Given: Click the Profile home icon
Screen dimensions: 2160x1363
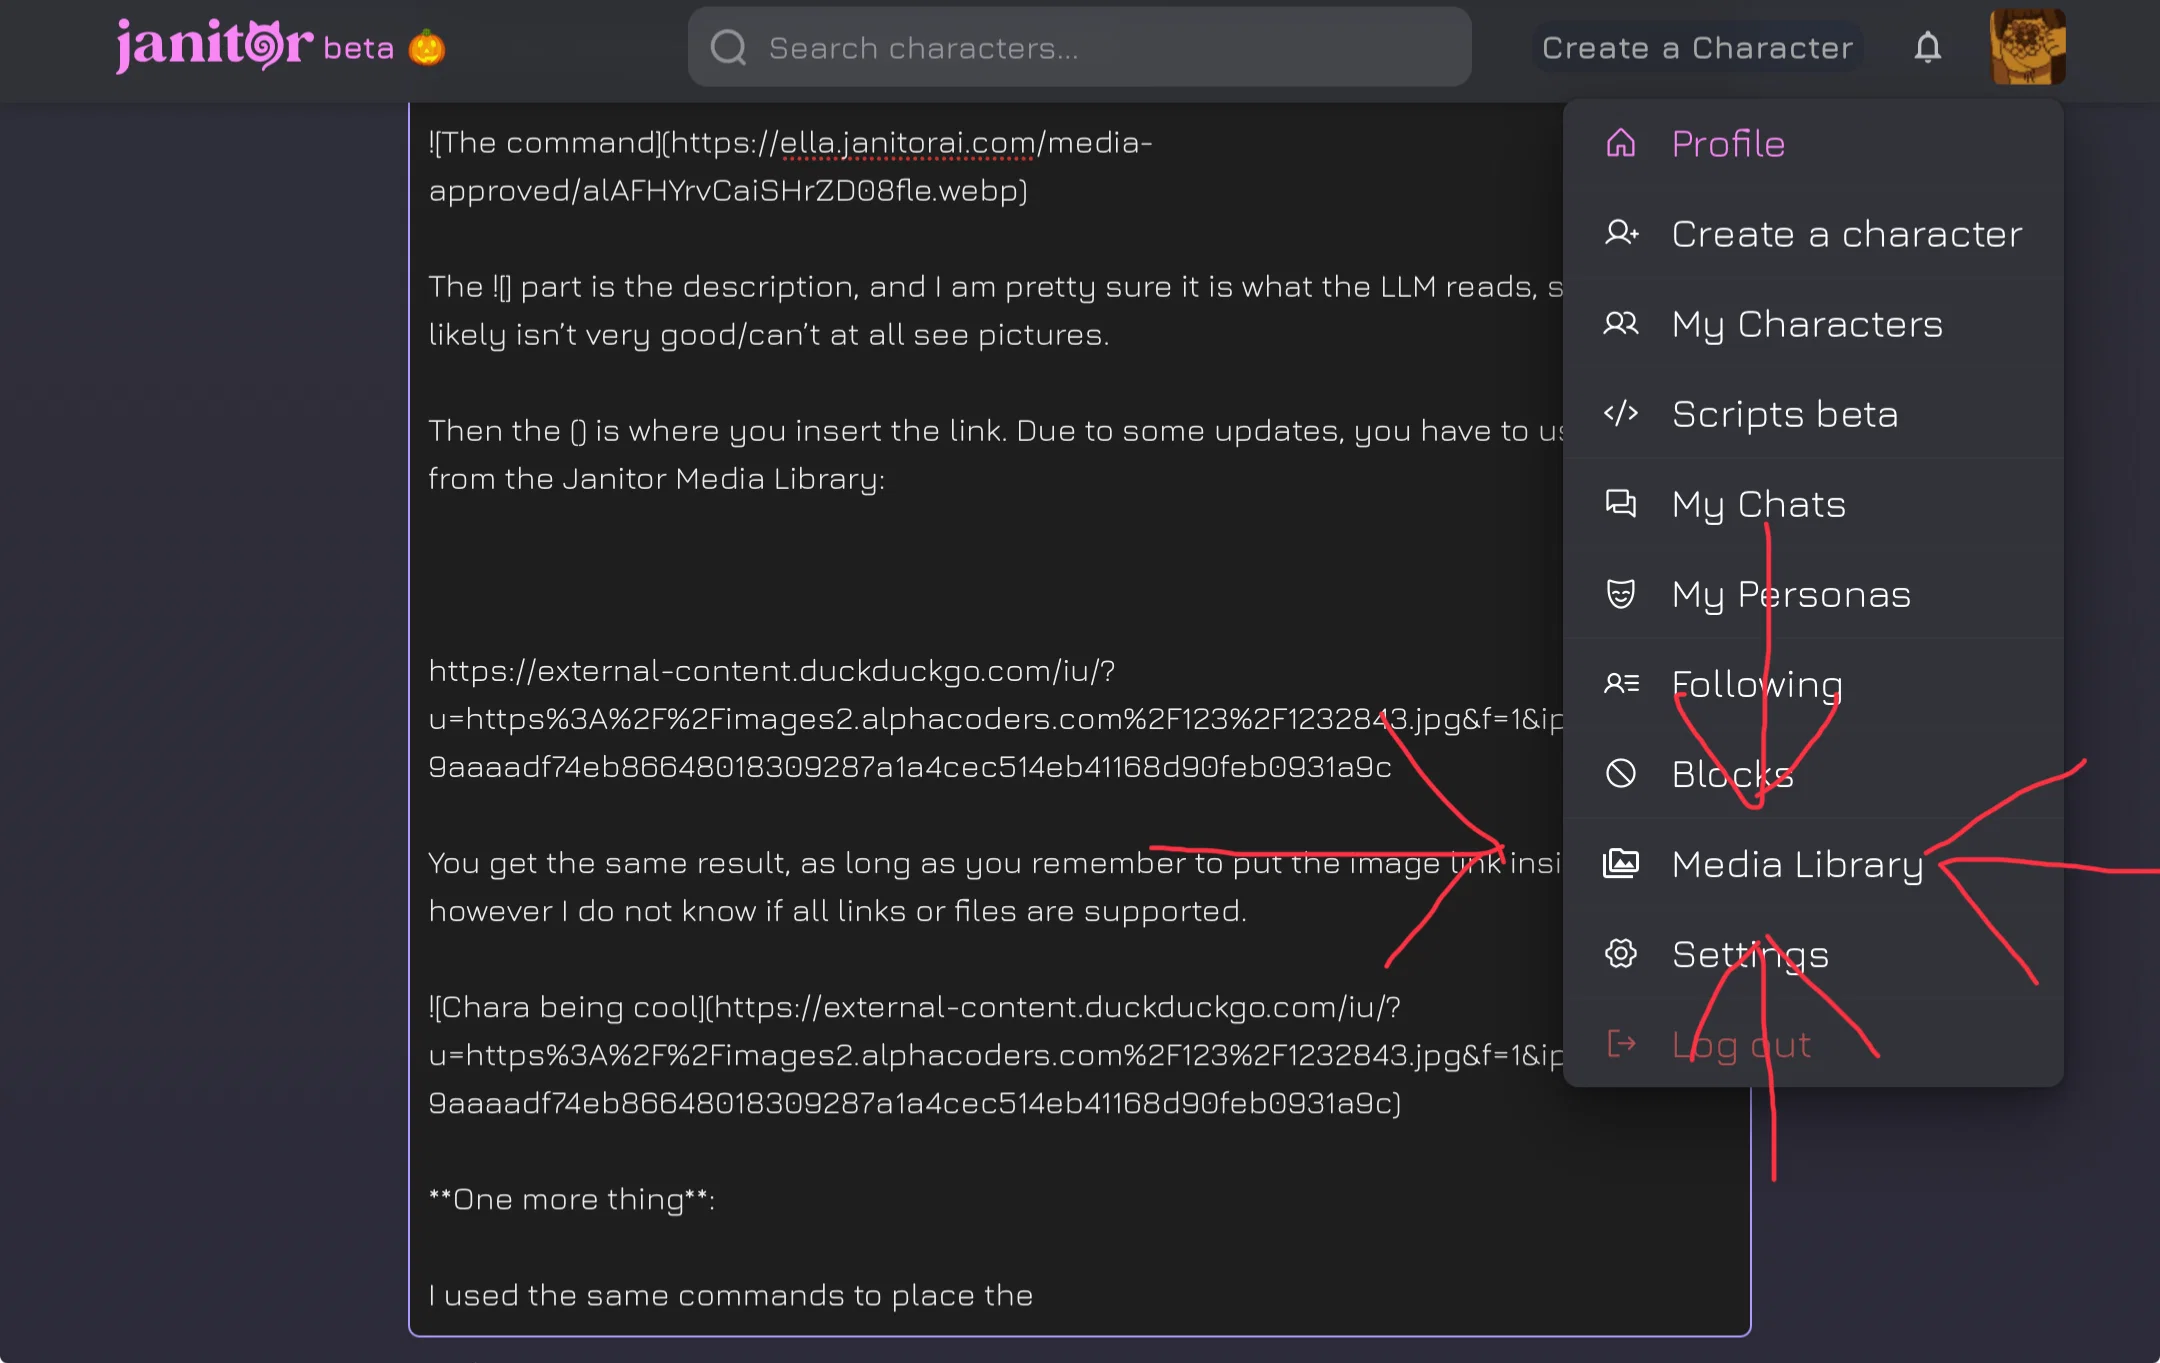Looking at the screenshot, I should pyautogui.click(x=1620, y=143).
